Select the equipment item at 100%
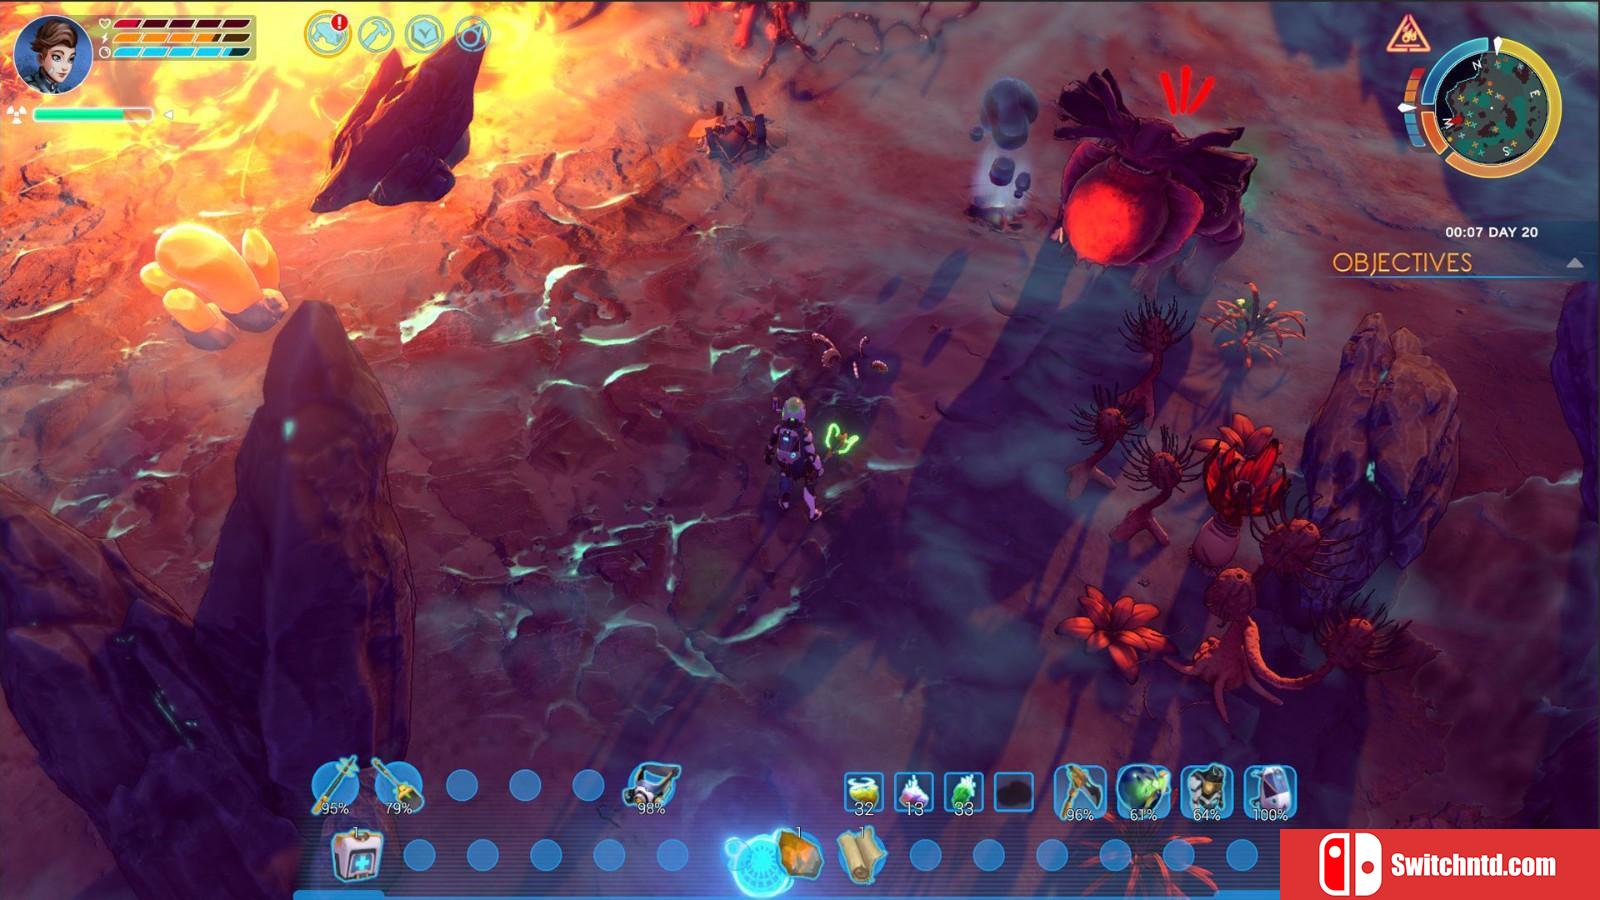 1270,792
